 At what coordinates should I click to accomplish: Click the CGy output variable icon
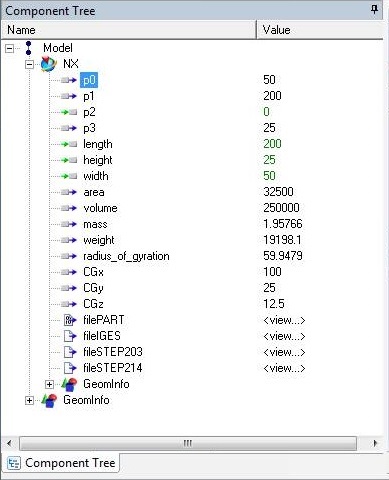pyautogui.click(x=69, y=288)
